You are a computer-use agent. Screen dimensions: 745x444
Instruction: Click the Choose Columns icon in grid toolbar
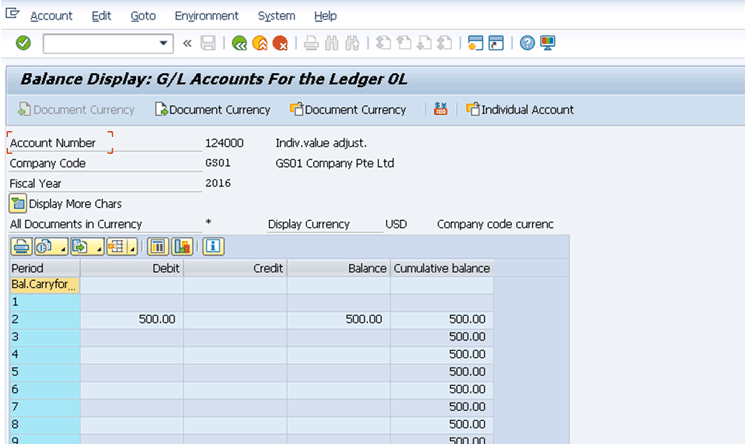158,246
